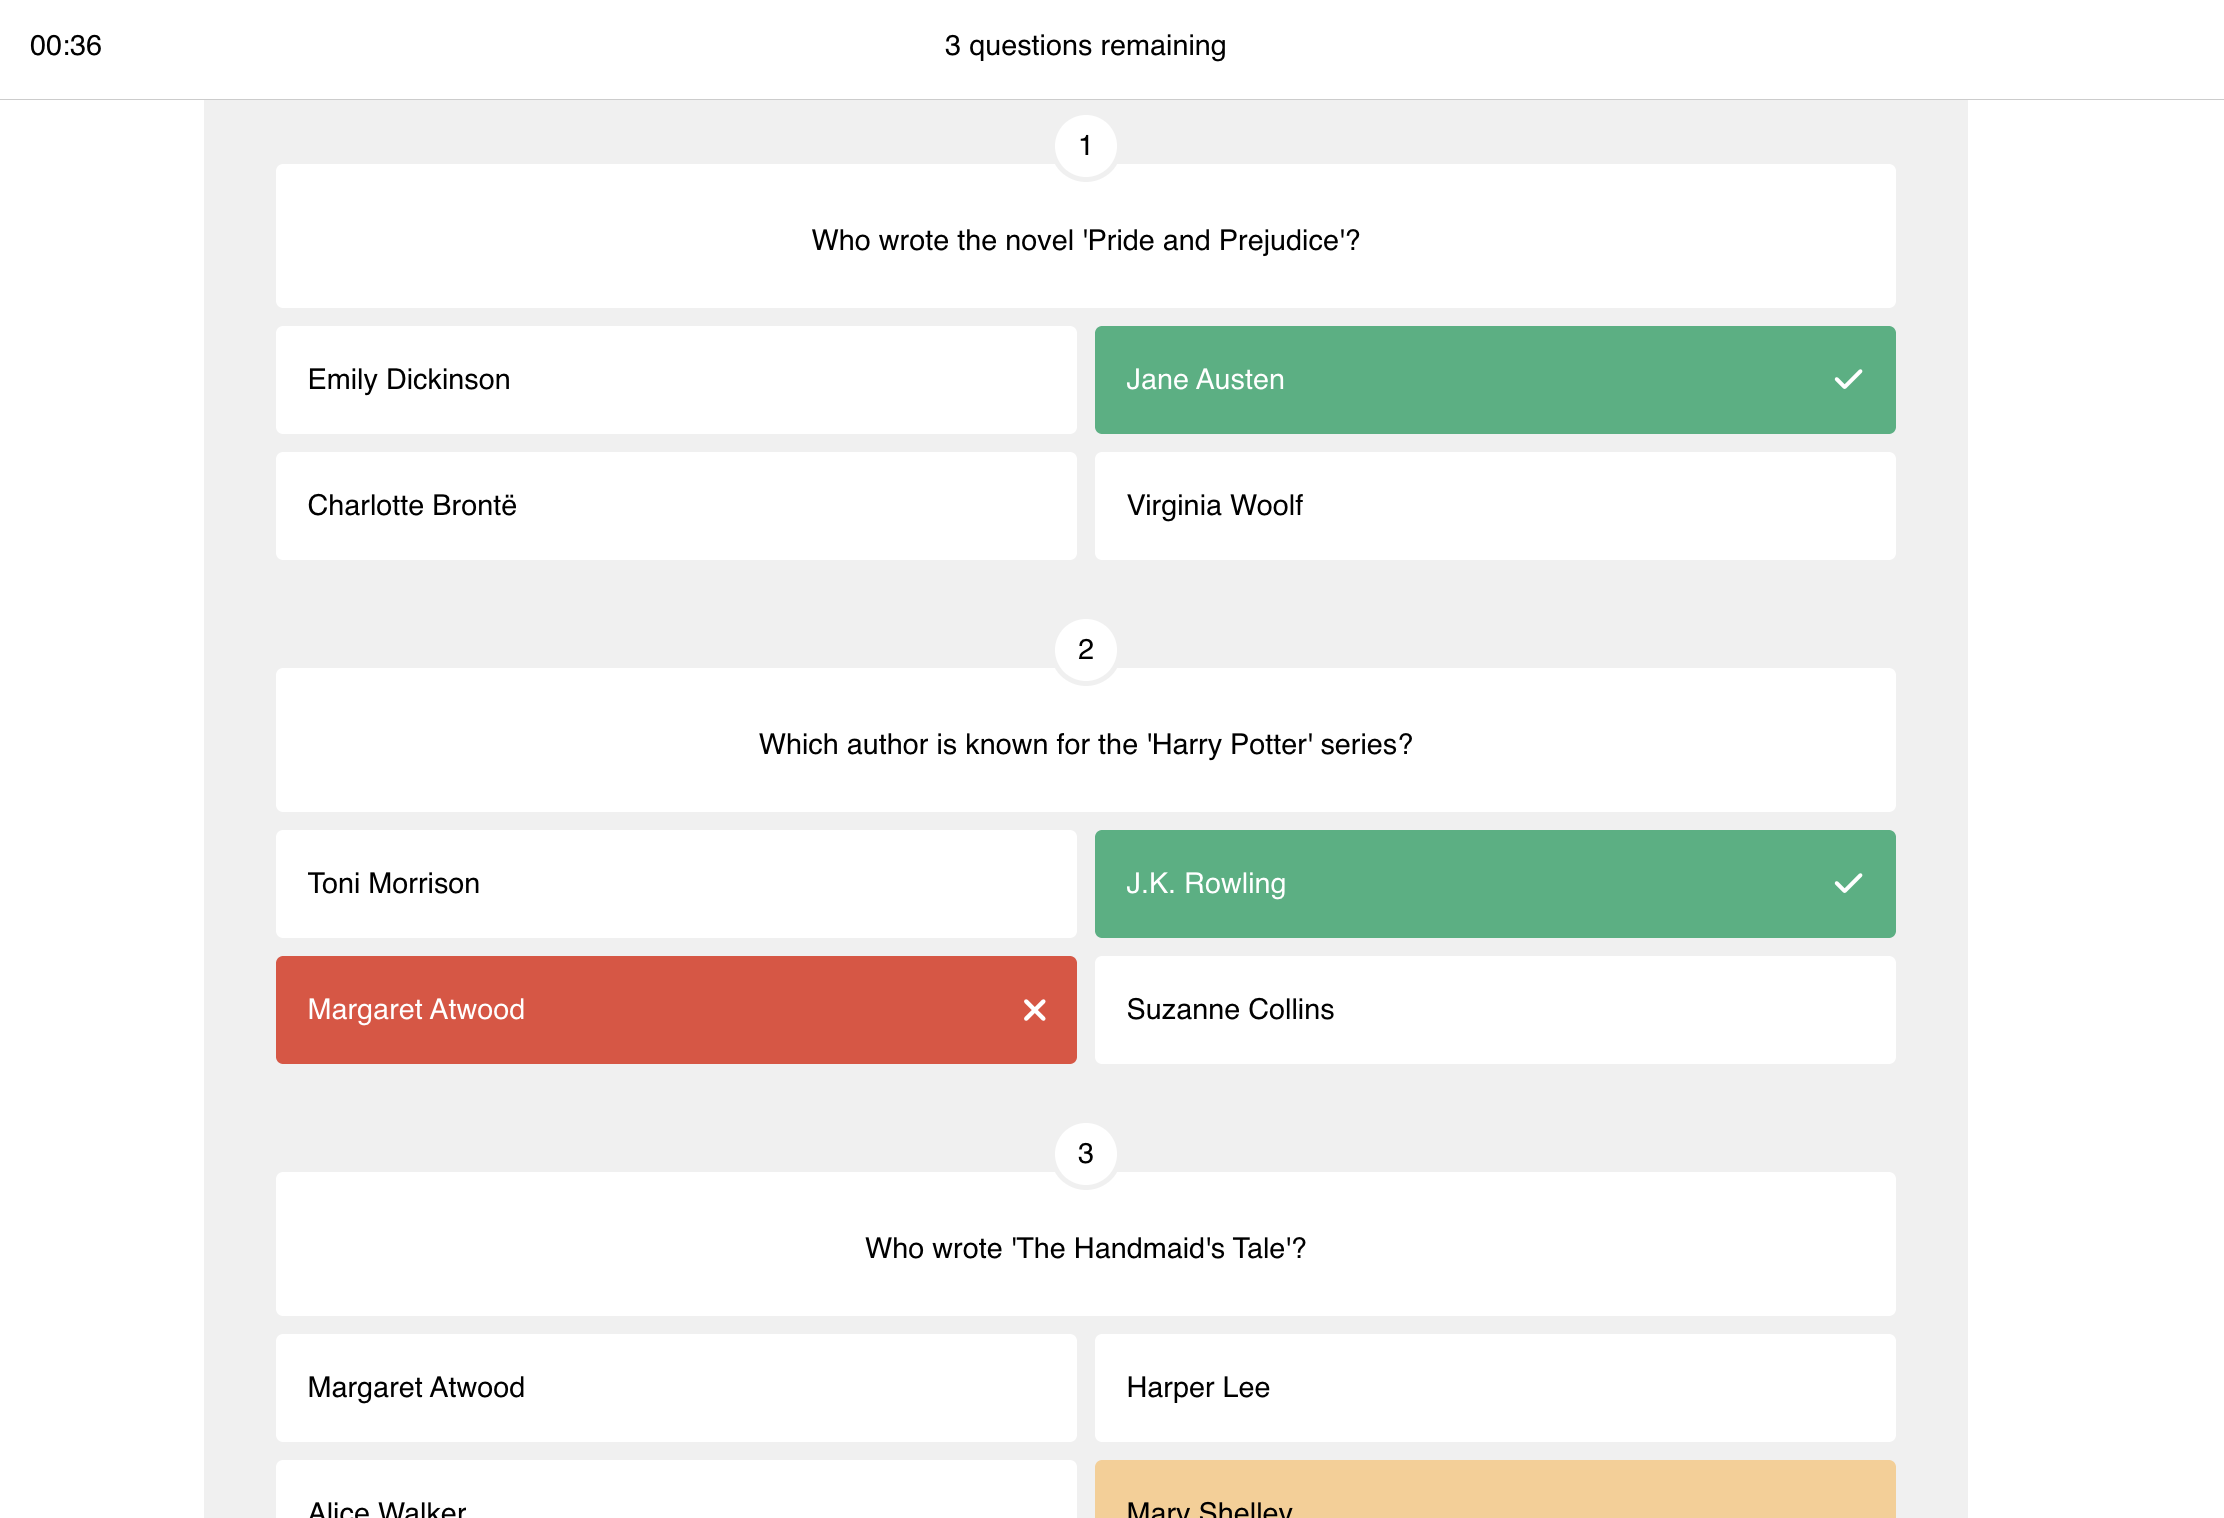The image size is (2224, 1518).
Task: Select the Emily Dickinson answer
Action: [676, 380]
